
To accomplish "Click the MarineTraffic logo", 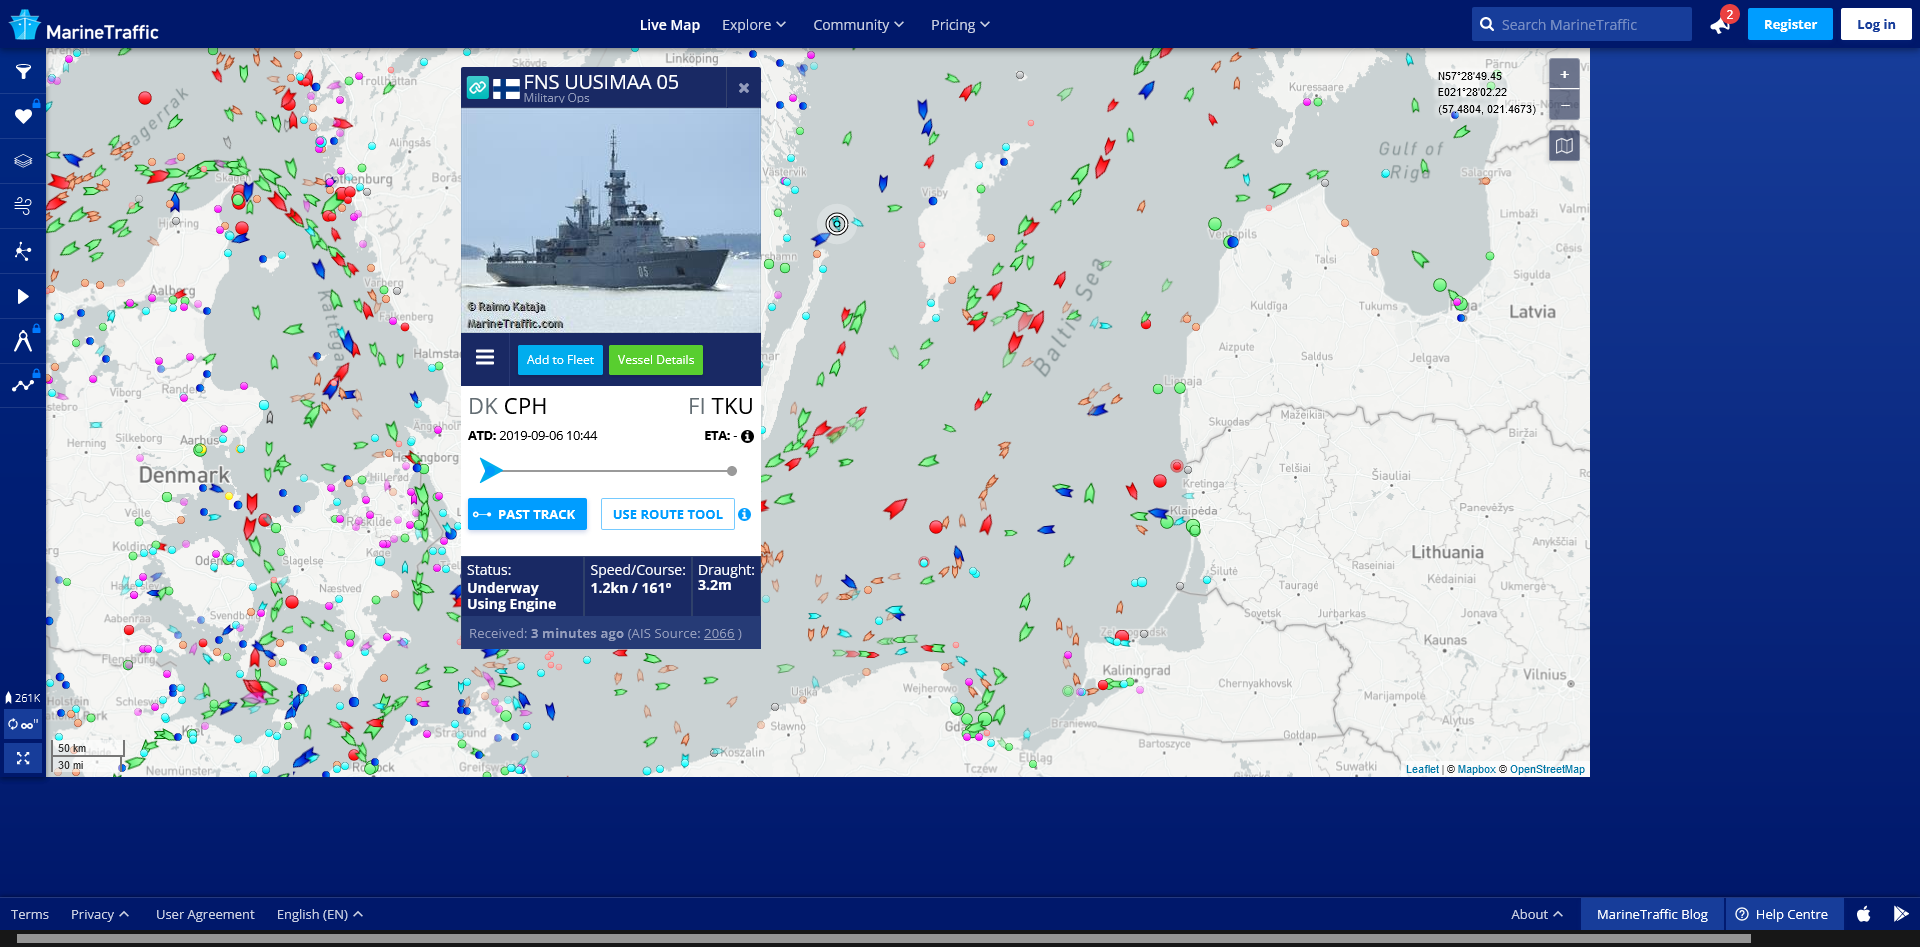I will (84, 26).
